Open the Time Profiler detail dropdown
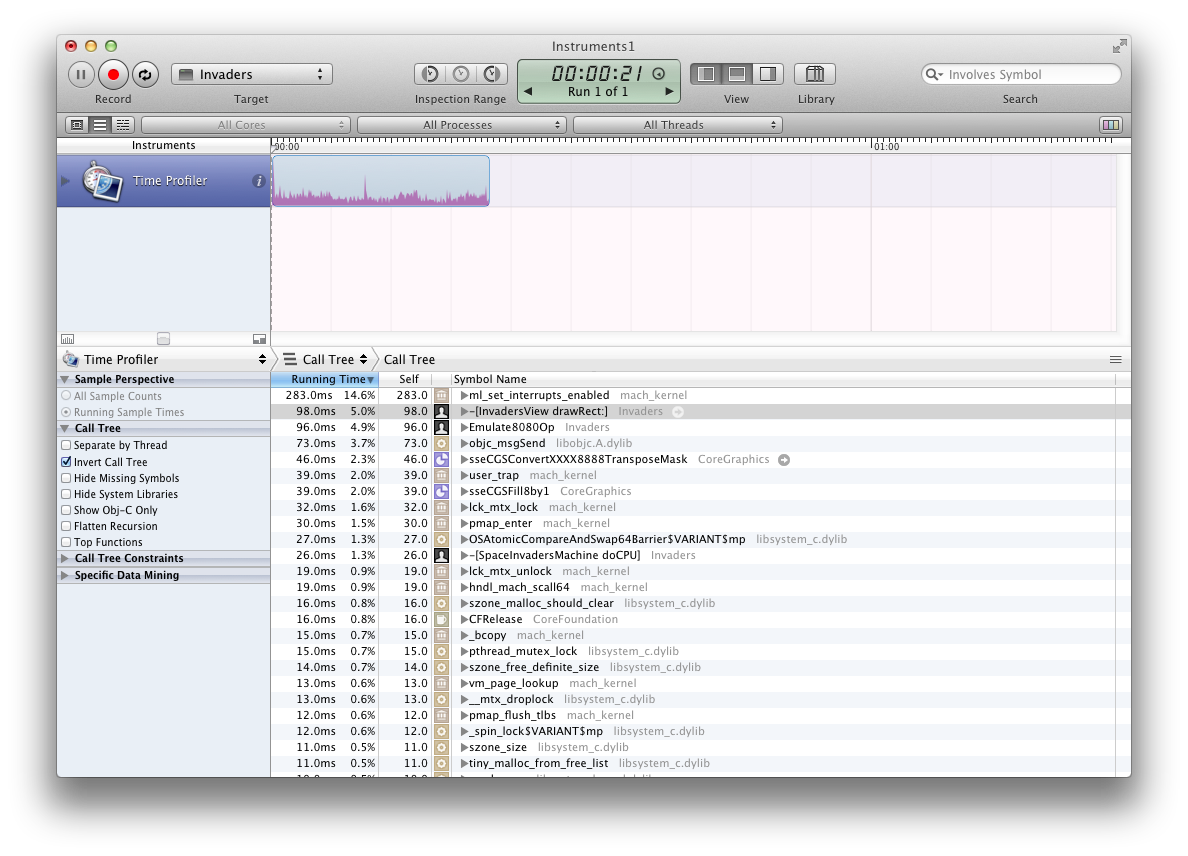The image size is (1188, 856). (x=164, y=359)
